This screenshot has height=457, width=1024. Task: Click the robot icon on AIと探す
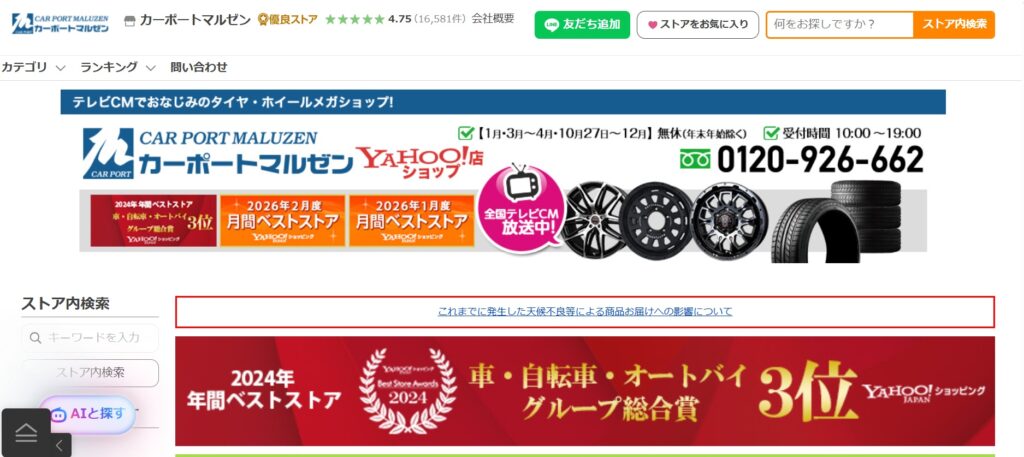pos(59,414)
